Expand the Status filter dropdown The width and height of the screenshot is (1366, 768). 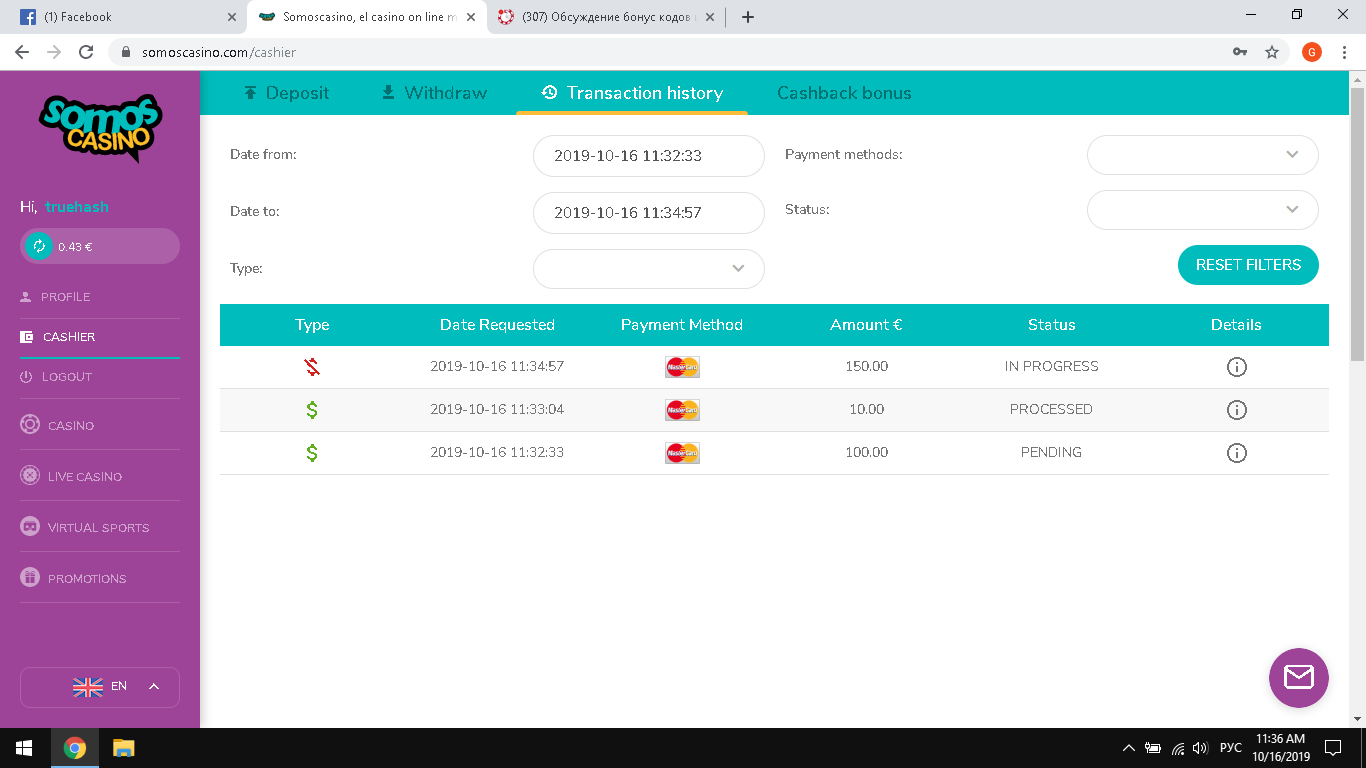click(1203, 210)
